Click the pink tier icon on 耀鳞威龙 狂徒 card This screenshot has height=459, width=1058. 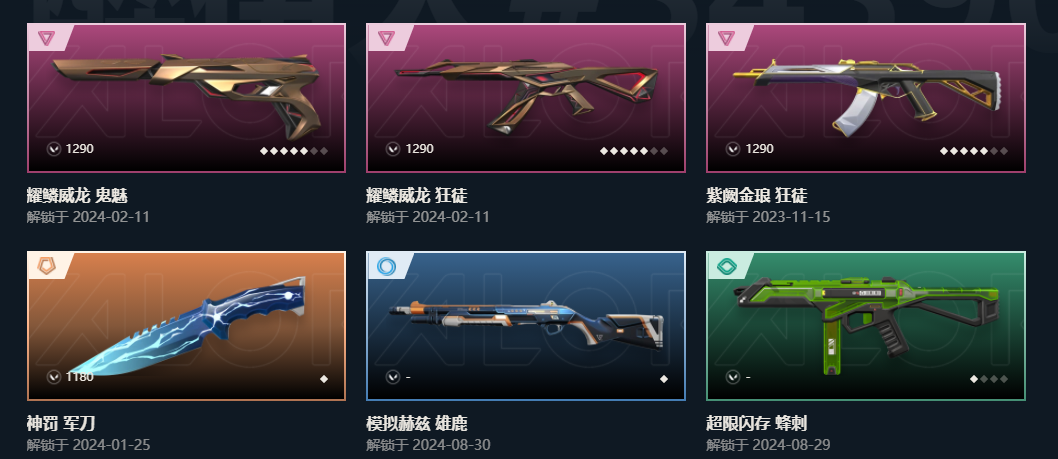pos(386,38)
